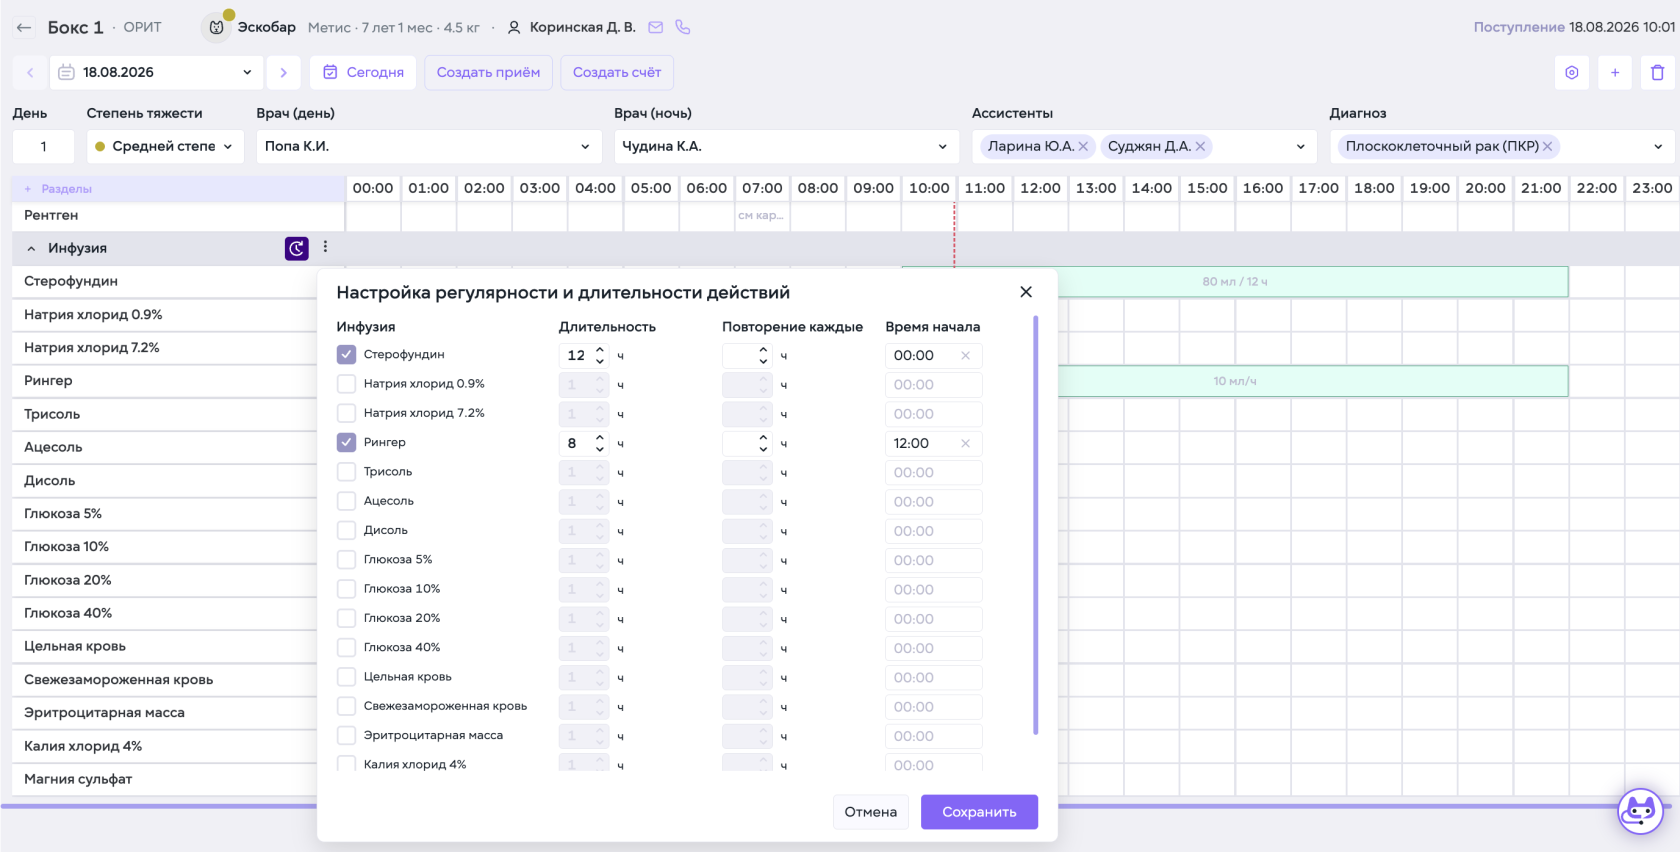Click Создать приём button
This screenshot has width=1680, height=852.
[x=488, y=72]
